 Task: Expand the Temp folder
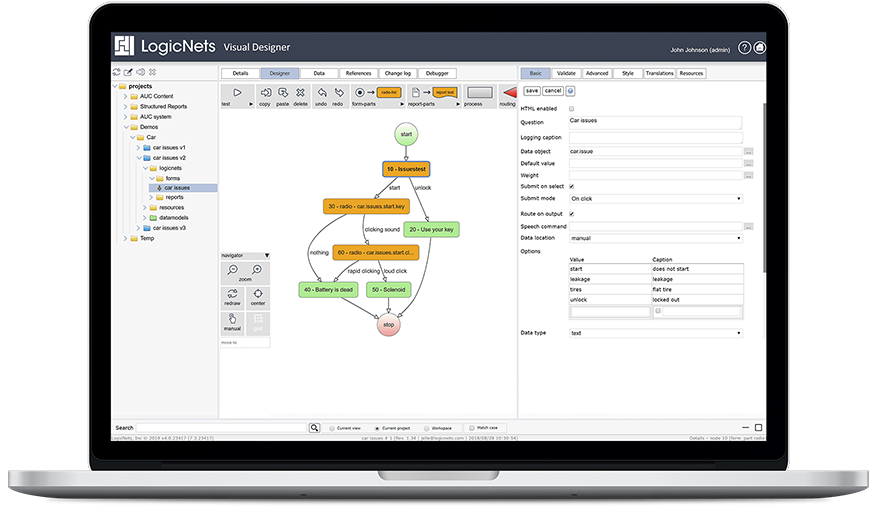[x=125, y=238]
